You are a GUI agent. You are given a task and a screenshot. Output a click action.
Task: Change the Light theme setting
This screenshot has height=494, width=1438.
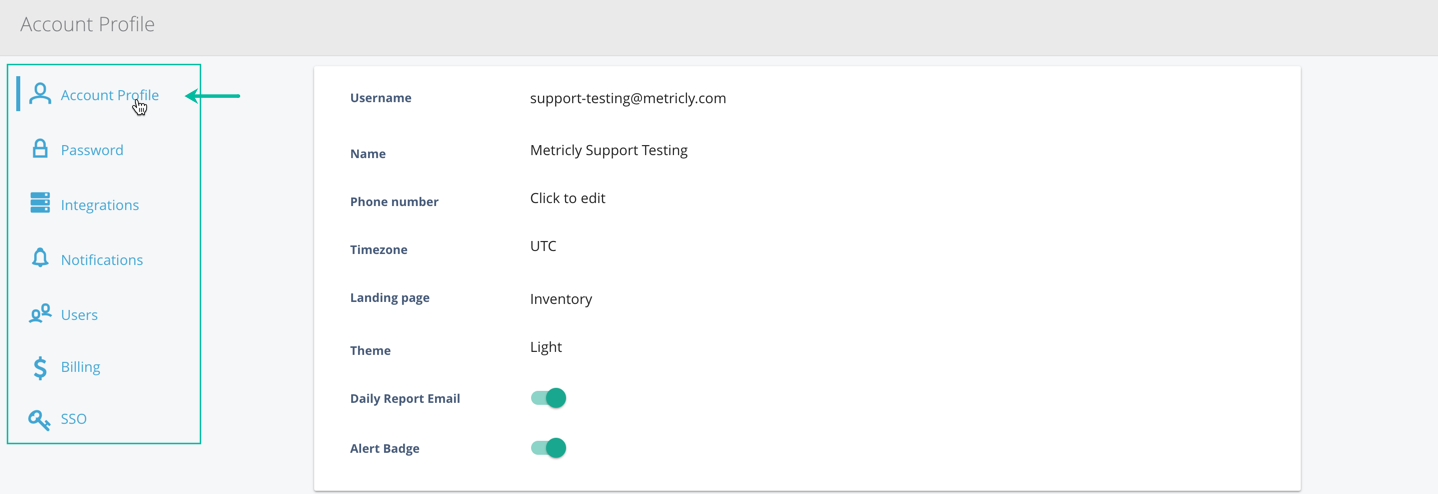point(546,347)
